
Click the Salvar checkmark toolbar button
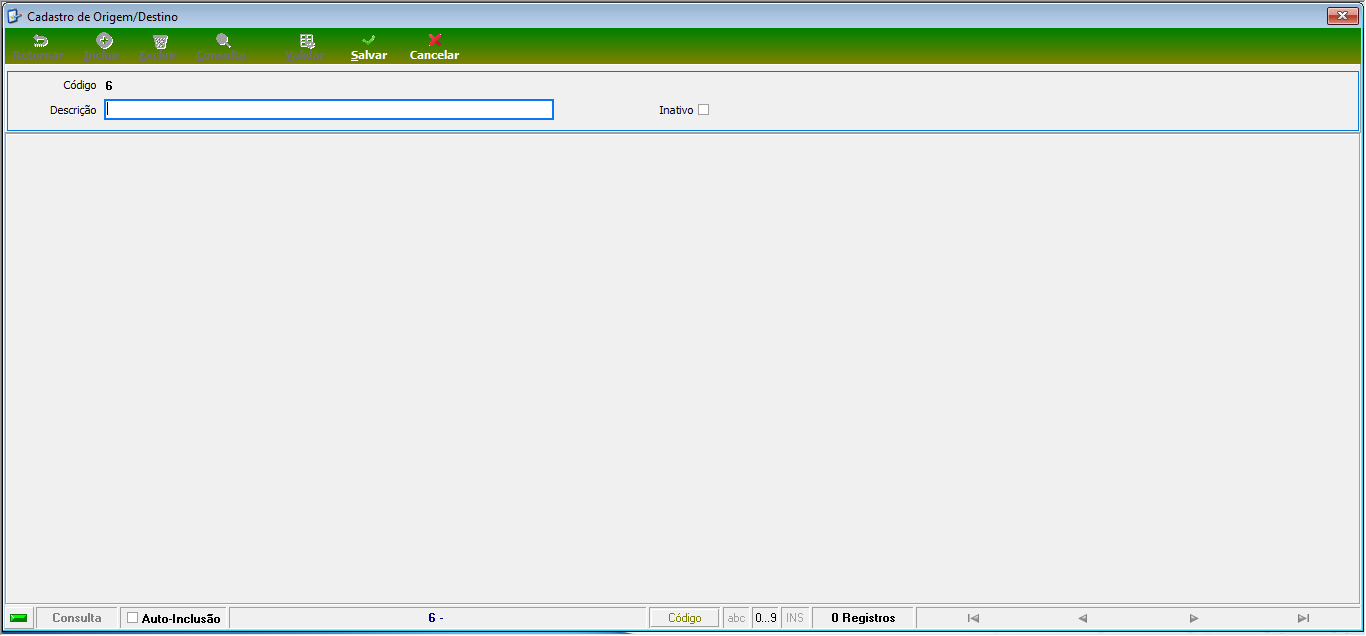pyautogui.click(x=368, y=47)
